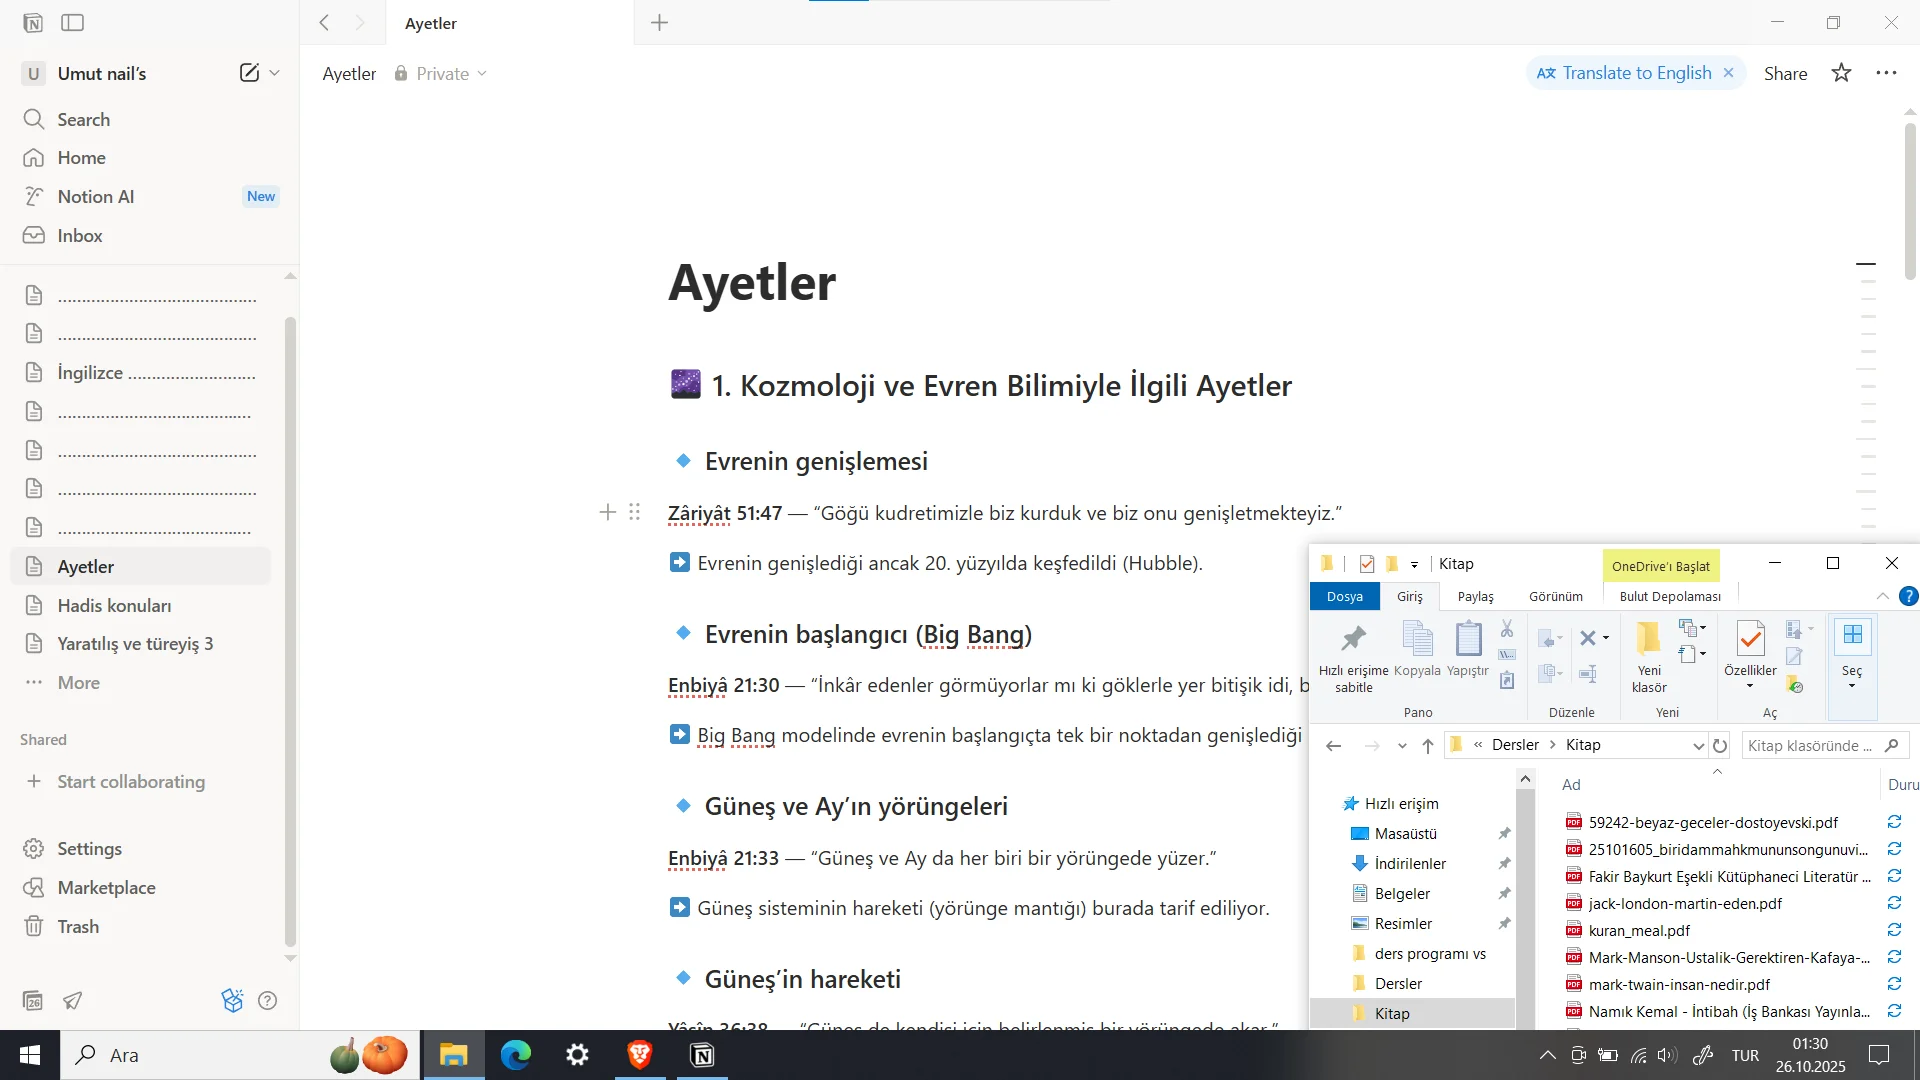Star the Ayetler page as favorite

click(1841, 73)
